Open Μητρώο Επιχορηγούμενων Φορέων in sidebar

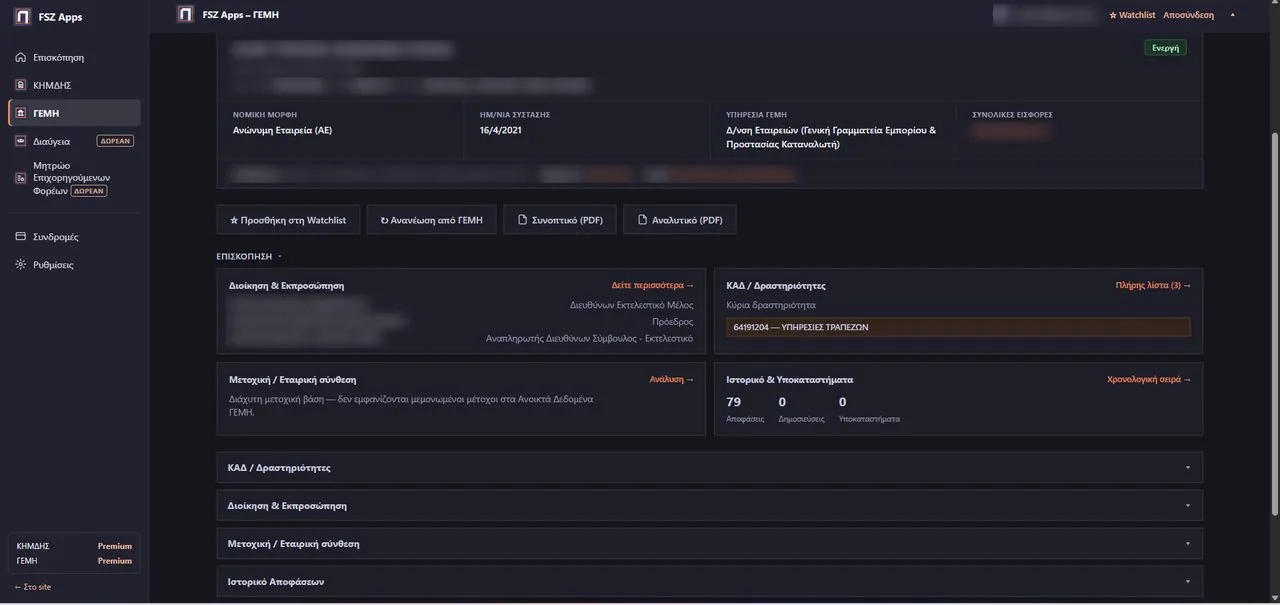coord(74,177)
